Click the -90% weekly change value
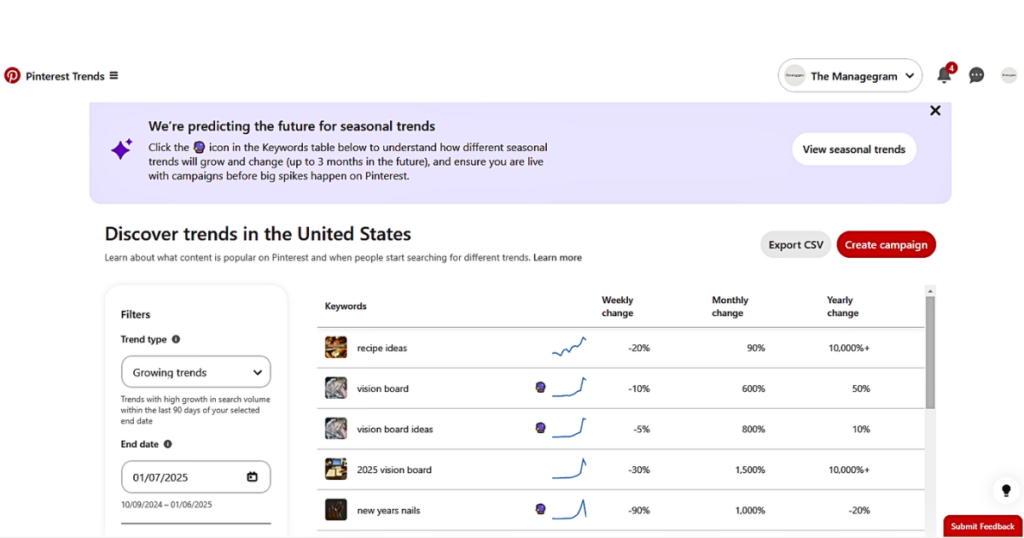 [x=639, y=511]
